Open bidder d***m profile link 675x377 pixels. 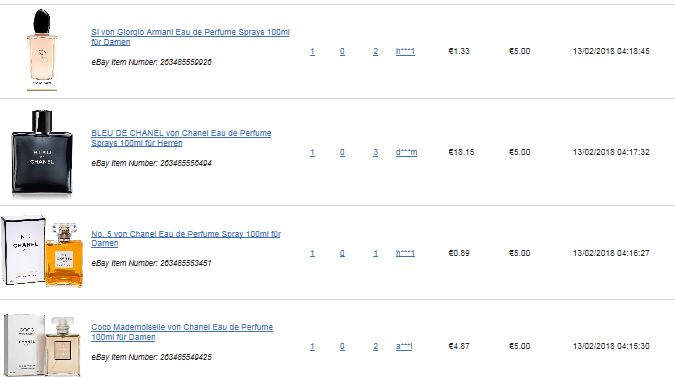tap(406, 152)
